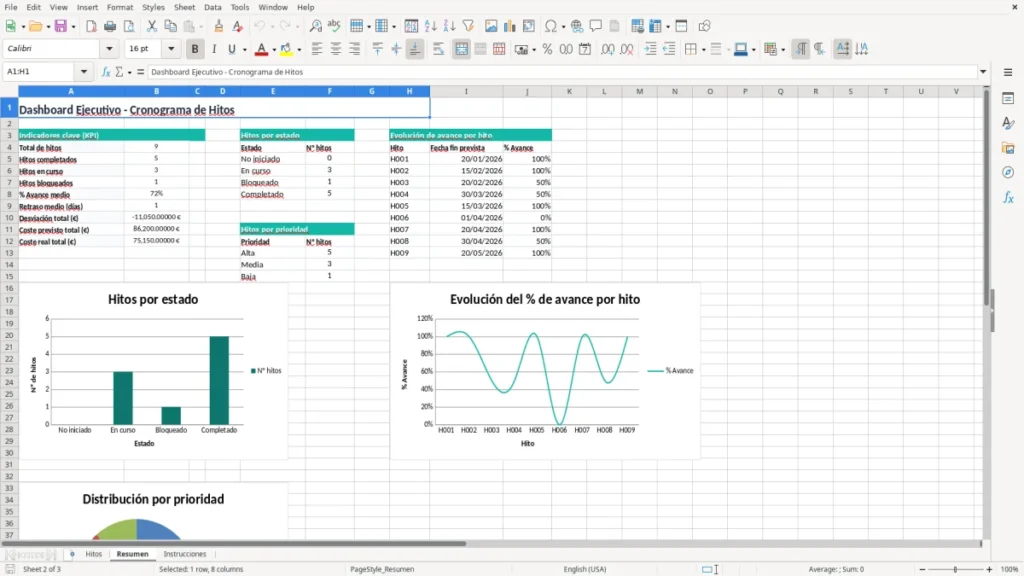This screenshot has height=576, width=1024.
Task: Click the Insert Image icon
Action: (491, 26)
